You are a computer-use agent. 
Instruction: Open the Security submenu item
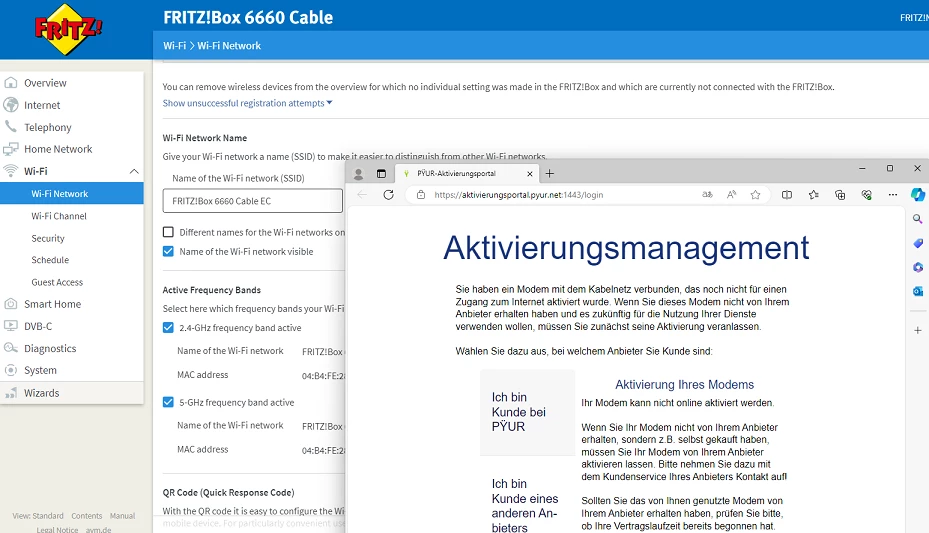48,238
